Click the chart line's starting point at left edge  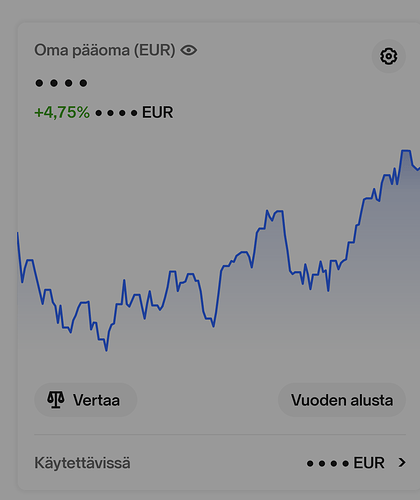(18, 233)
